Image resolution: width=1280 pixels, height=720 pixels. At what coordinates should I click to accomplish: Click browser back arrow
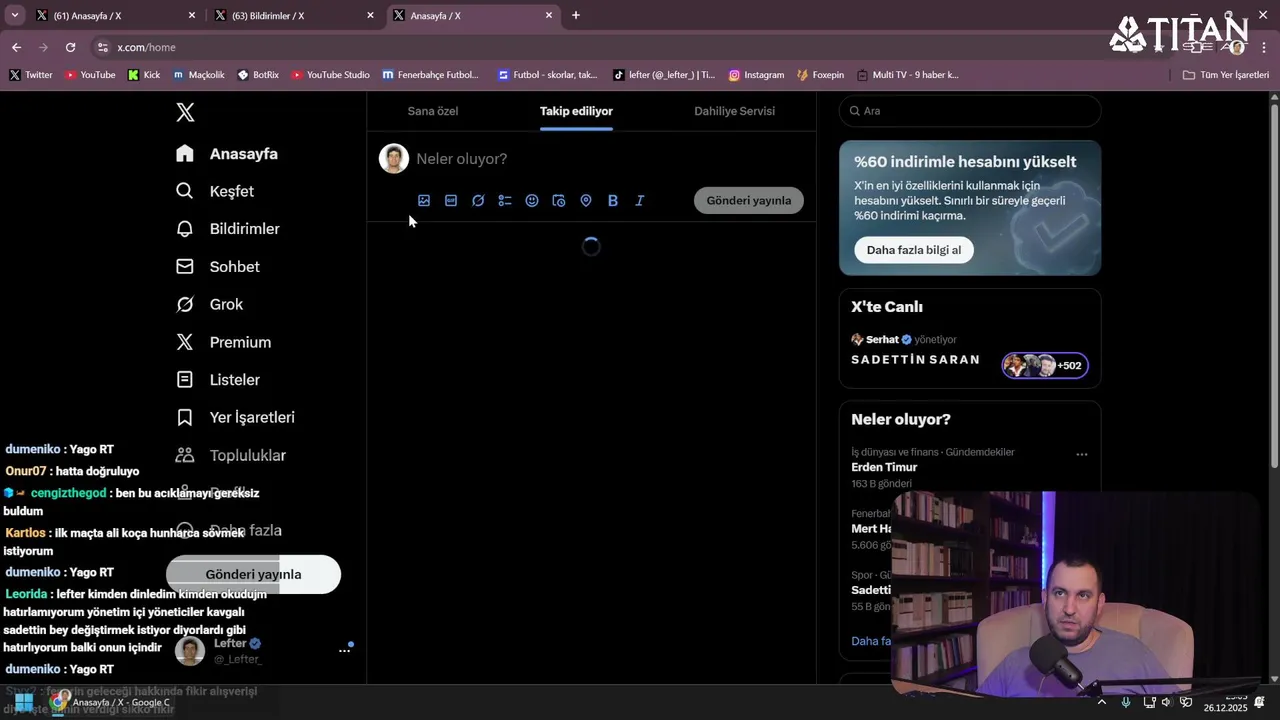click(16, 47)
